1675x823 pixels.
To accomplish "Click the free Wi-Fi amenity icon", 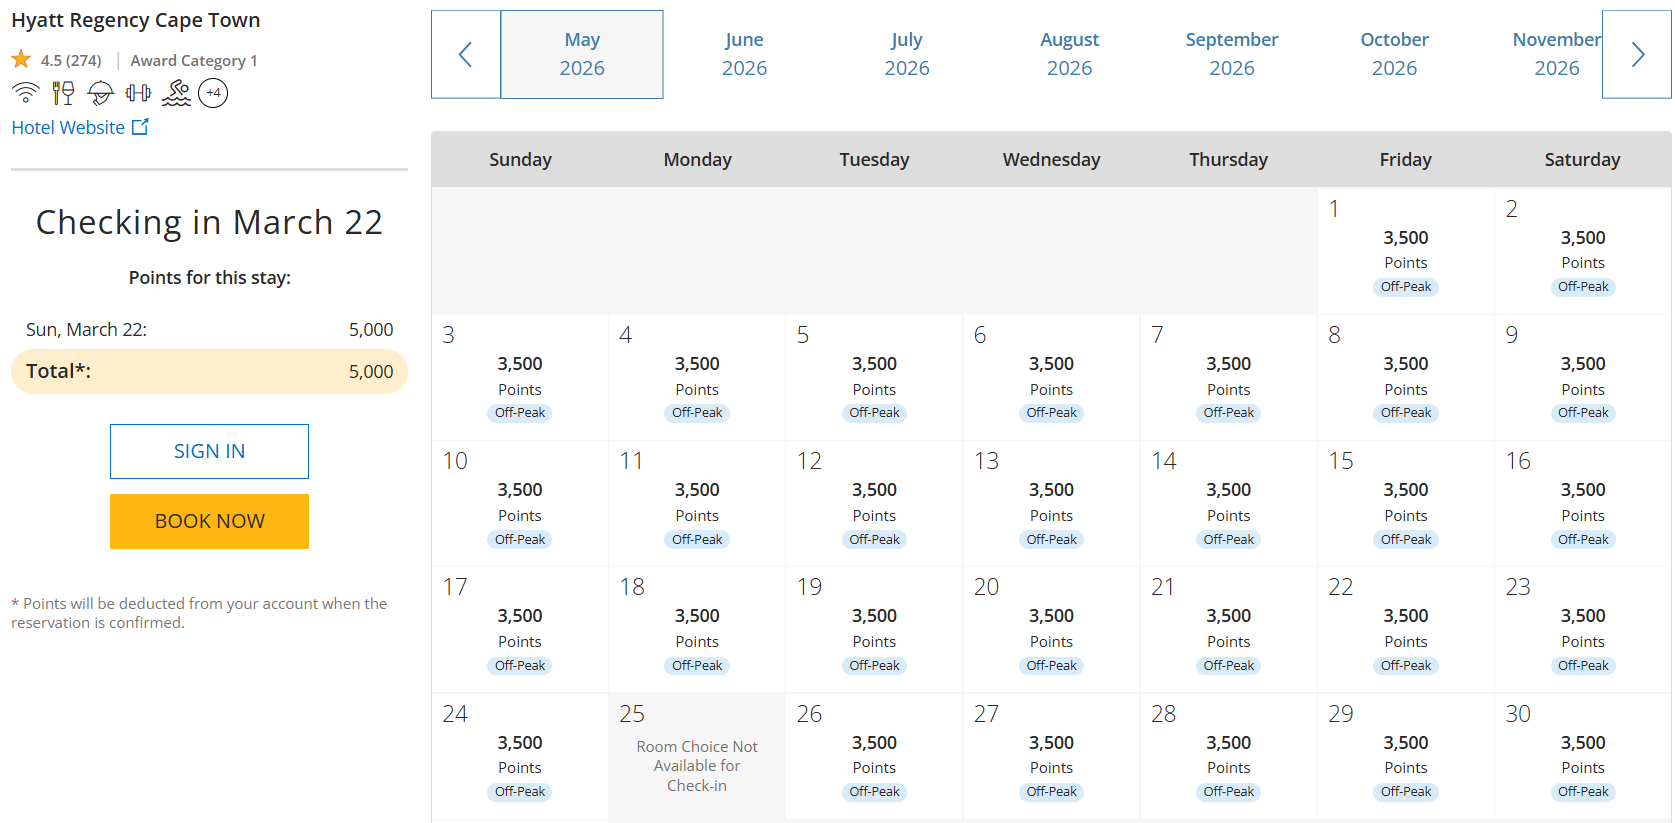I will 25,93.
